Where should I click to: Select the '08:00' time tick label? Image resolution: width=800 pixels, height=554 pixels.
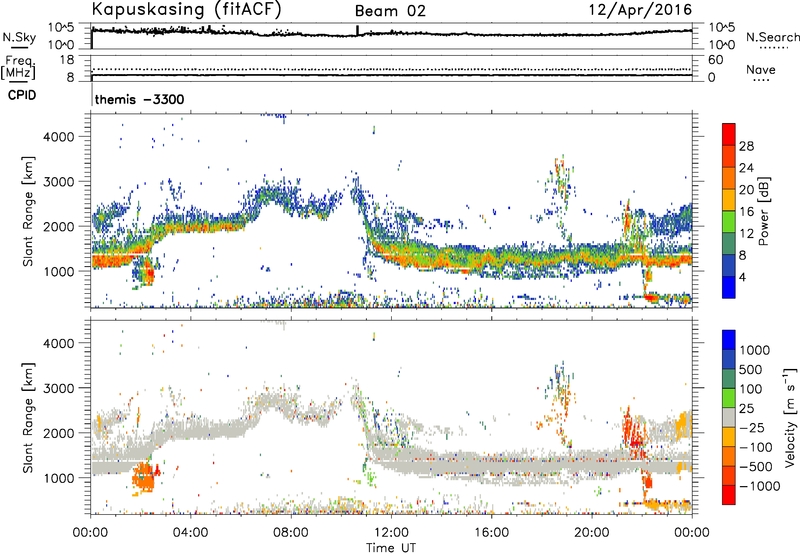291,533
